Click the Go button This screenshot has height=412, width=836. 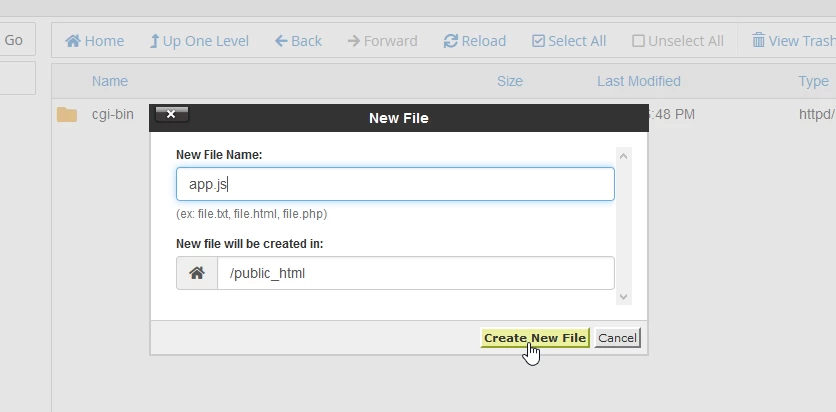tap(14, 40)
